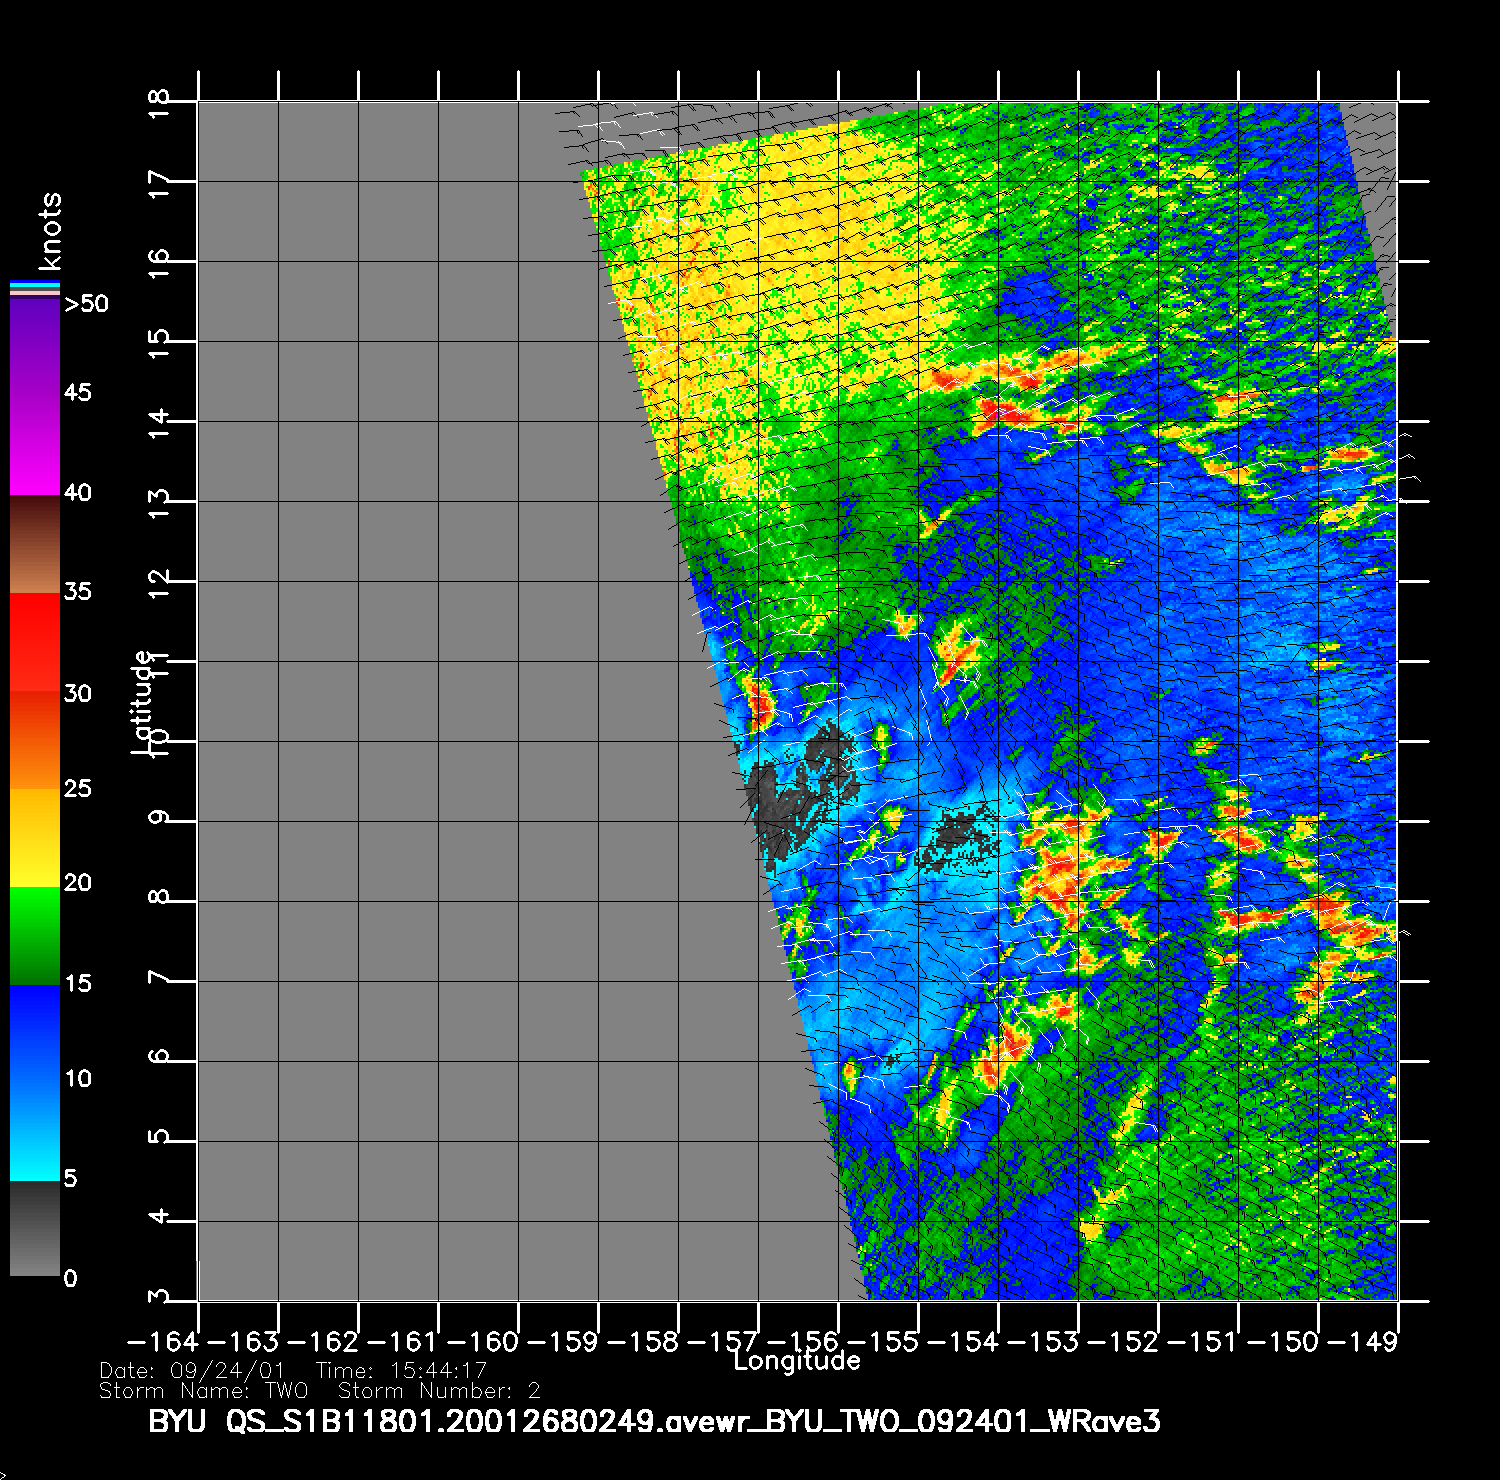The height and width of the screenshot is (1480, 1500).
Task: Select the Latitude axis title
Action: 144,701
